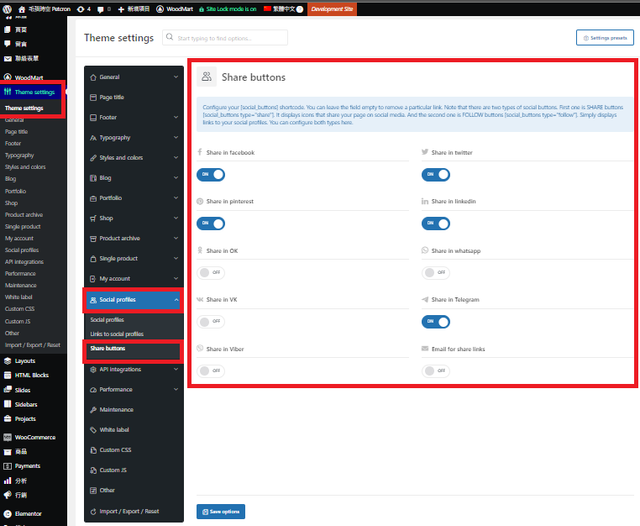Disable the Share in linkedin toggle
Screen dimensions: 640x526
[436, 224]
